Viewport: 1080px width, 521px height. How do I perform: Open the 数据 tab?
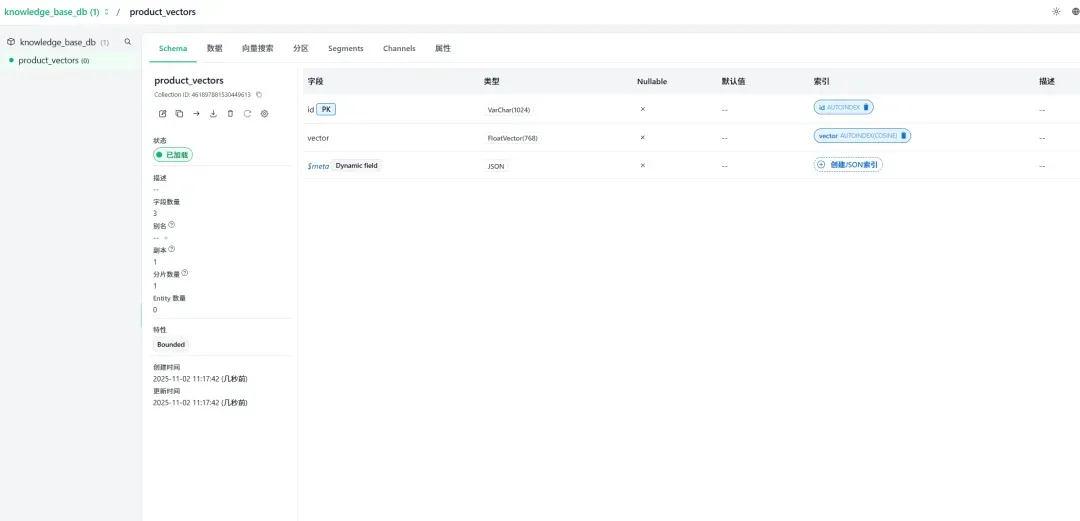(214, 48)
